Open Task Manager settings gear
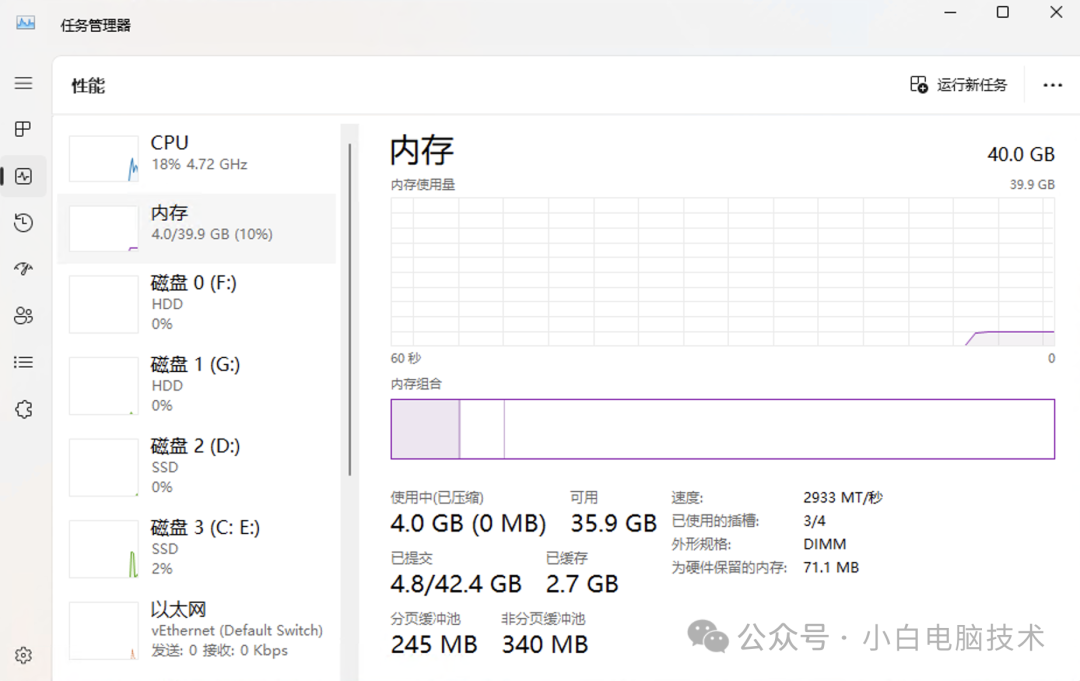 24,656
